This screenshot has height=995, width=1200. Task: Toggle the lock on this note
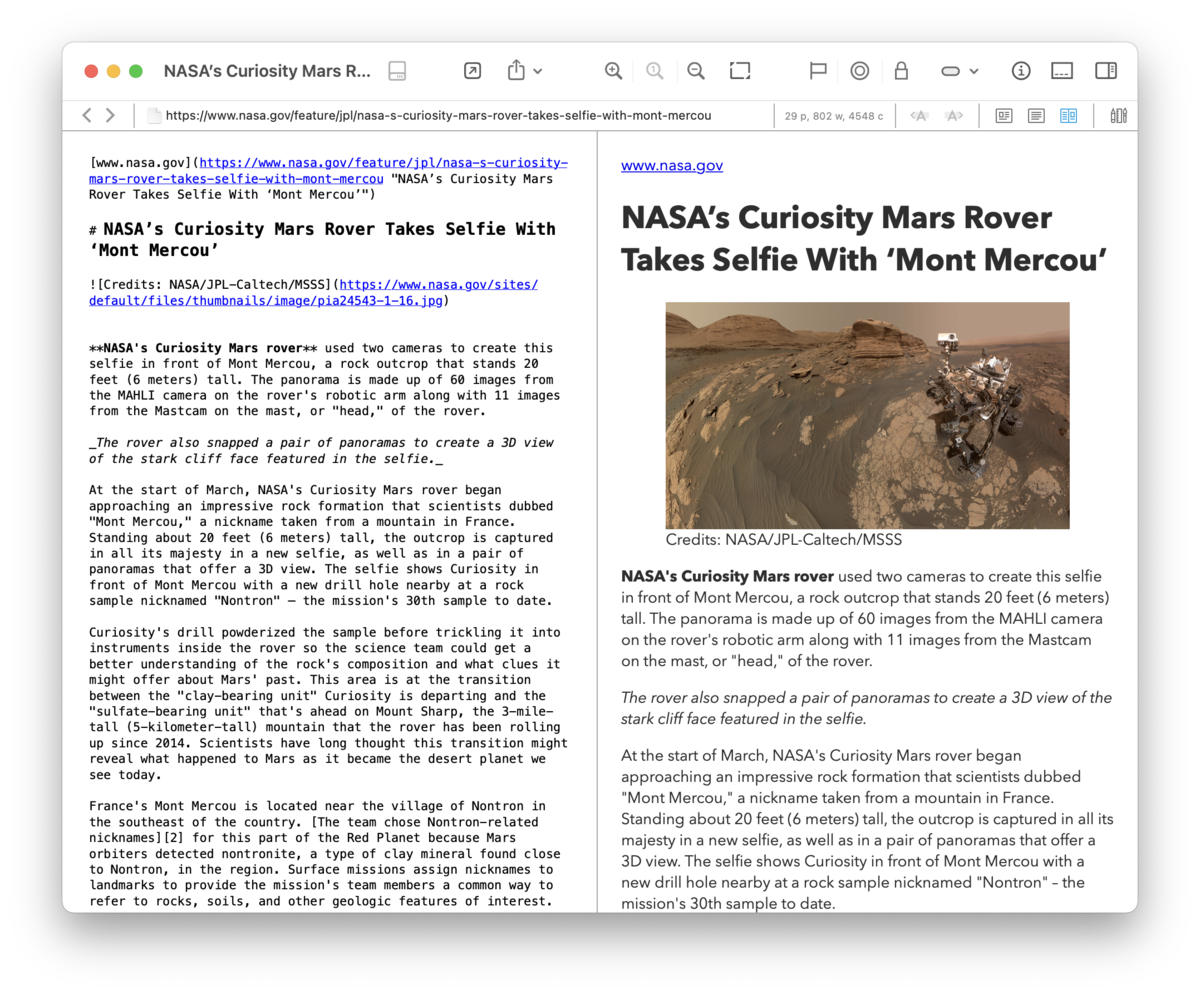coord(901,71)
